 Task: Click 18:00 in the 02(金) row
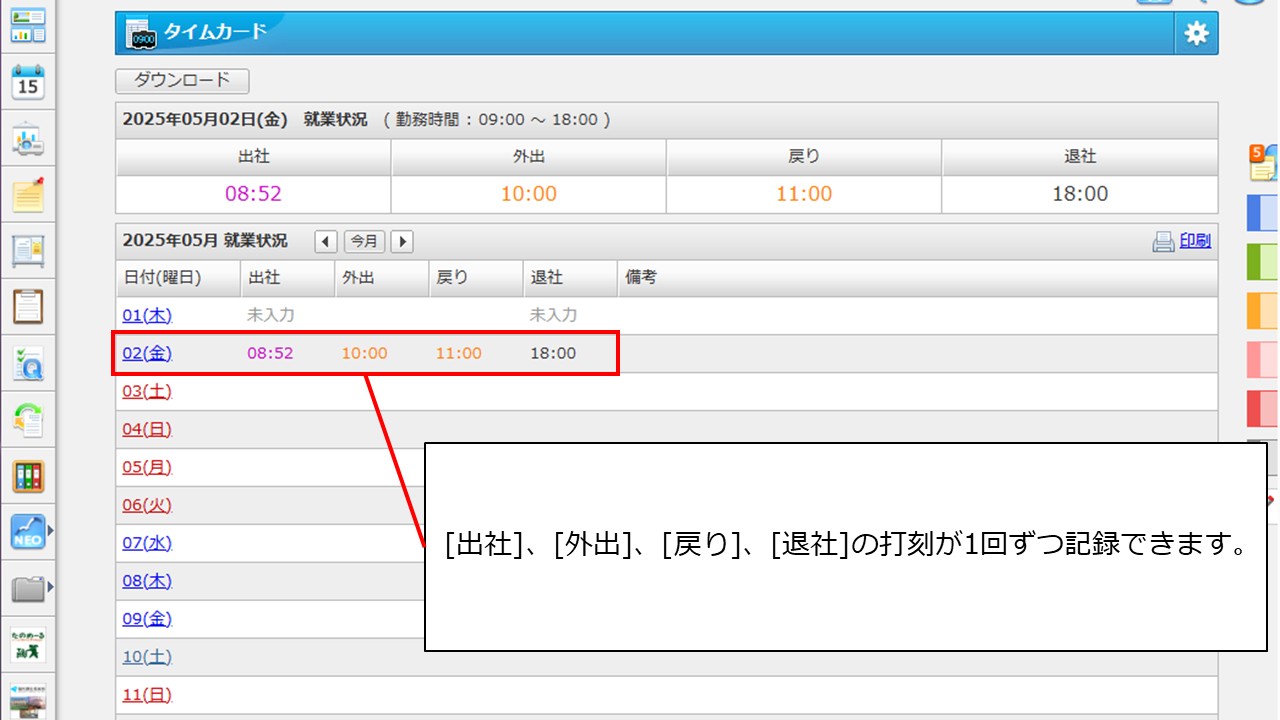click(553, 353)
